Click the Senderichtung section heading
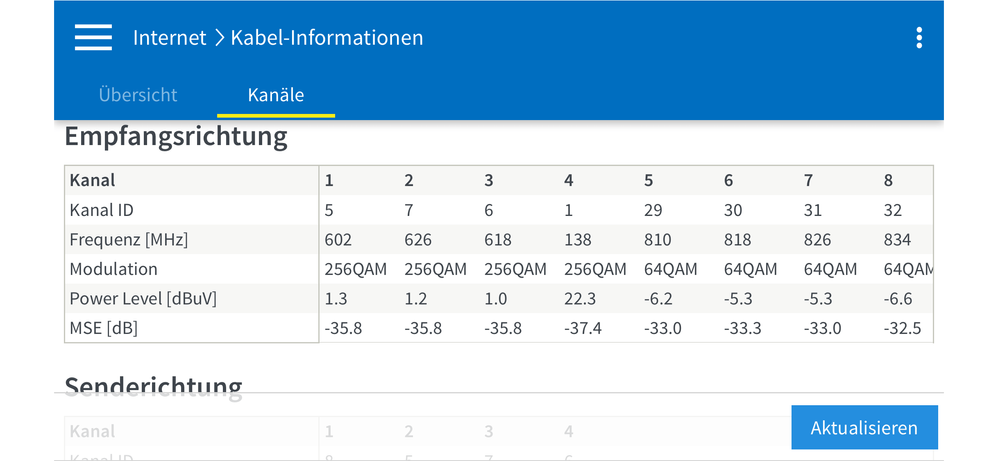The image size is (998, 461). 153,385
